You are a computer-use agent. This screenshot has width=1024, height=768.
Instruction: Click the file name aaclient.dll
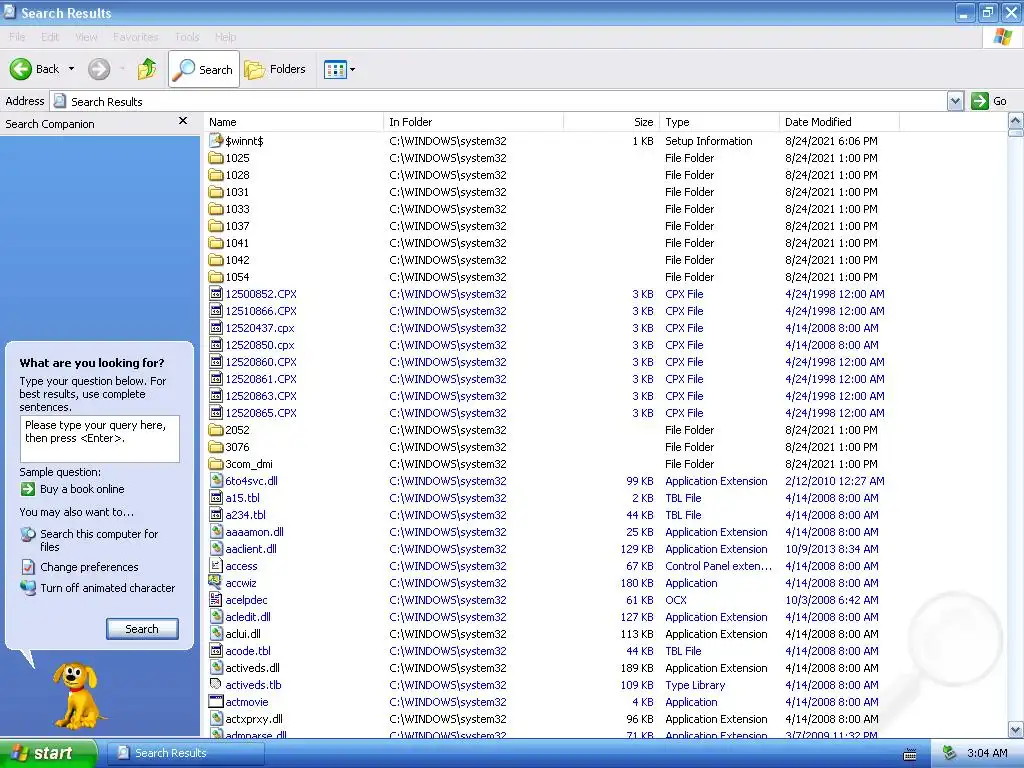(251, 549)
